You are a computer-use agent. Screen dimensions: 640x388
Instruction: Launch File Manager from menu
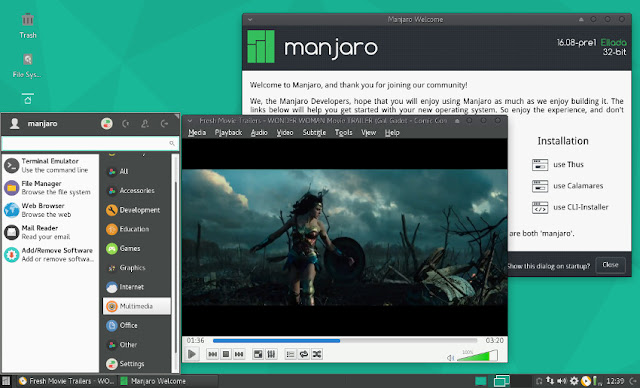coord(50,188)
